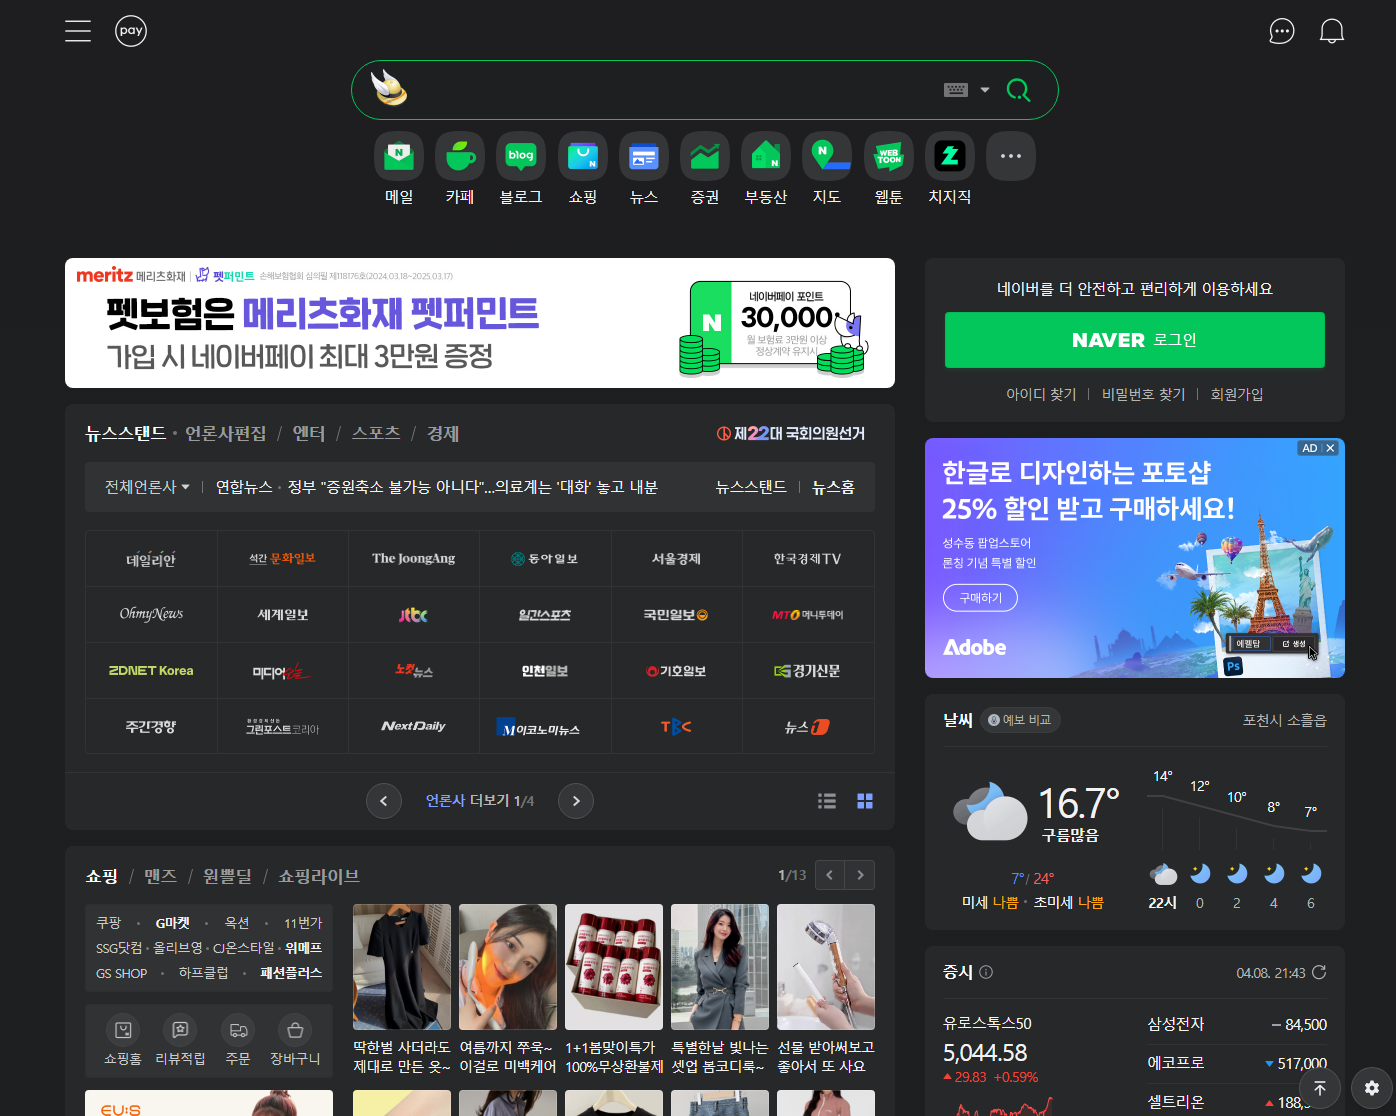
Task: Select the 경제 tab
Action: (443, 433)
